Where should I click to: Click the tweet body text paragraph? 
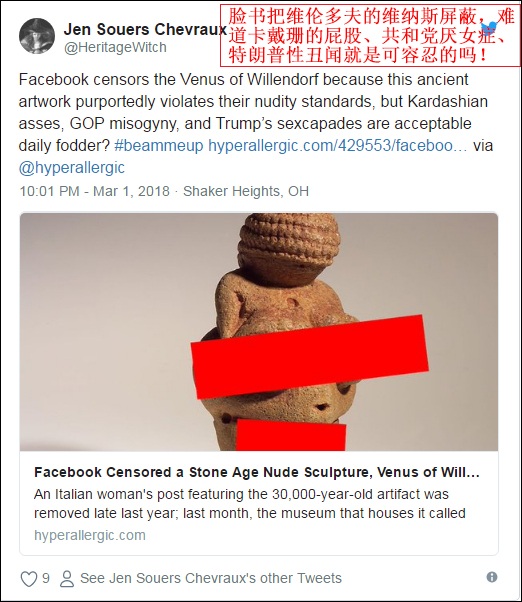point(256,124)
